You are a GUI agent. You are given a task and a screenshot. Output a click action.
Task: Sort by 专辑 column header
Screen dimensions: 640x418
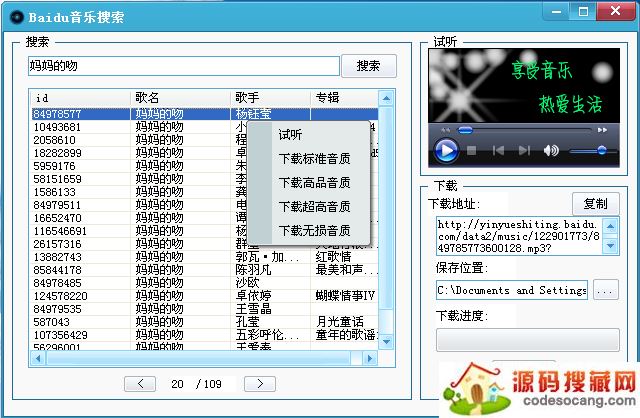click(x=344, y=98)
